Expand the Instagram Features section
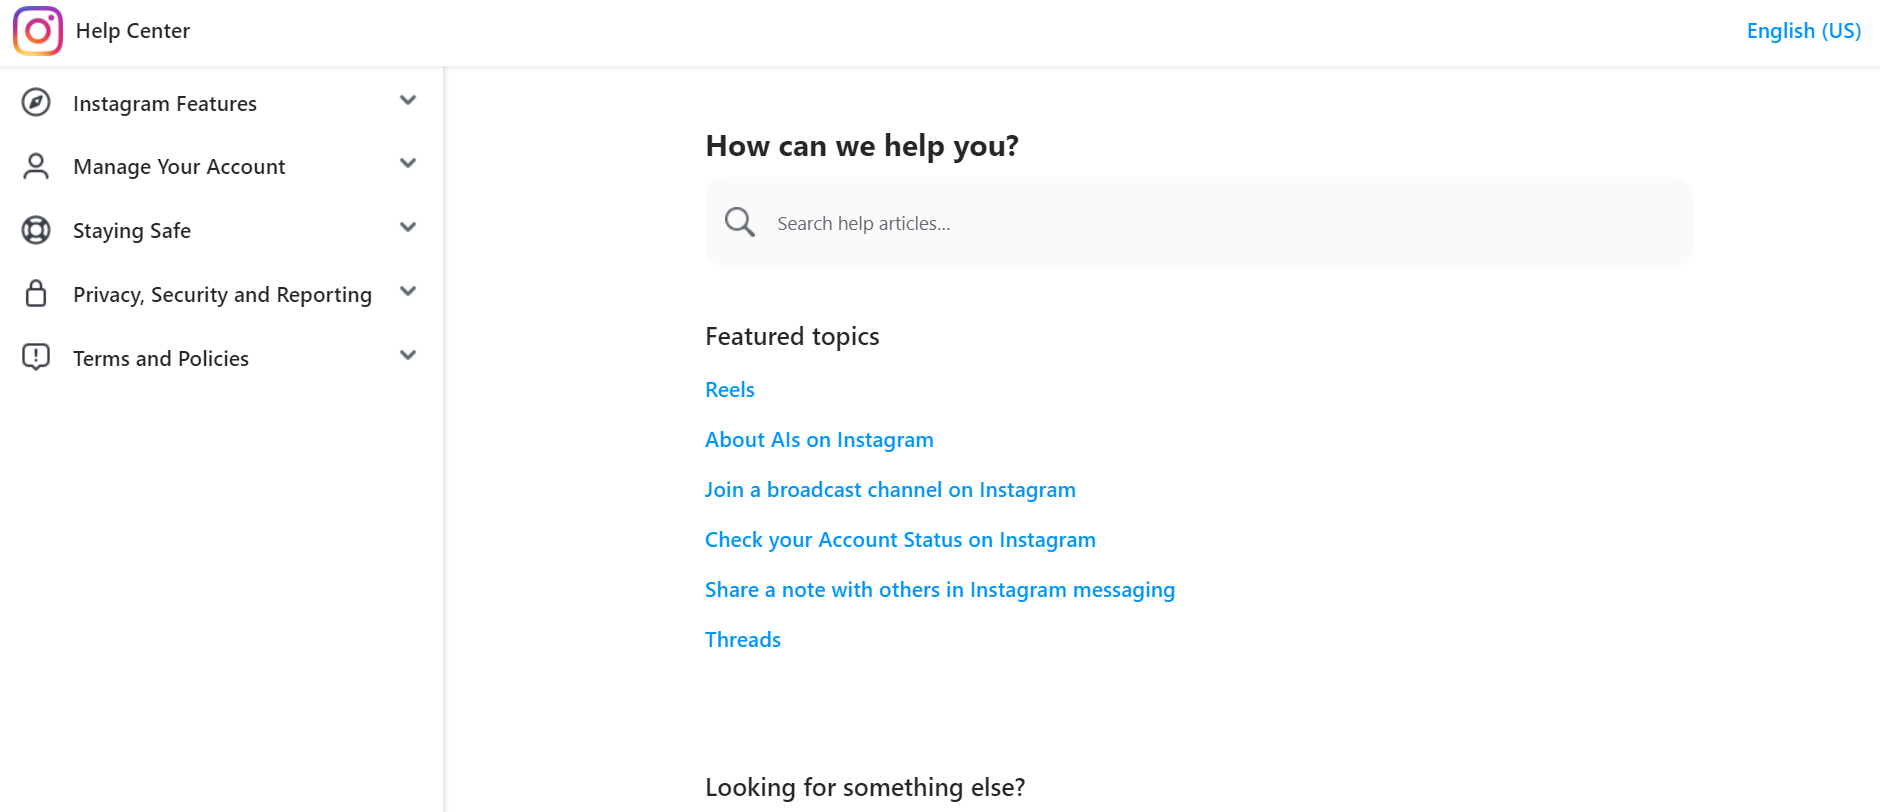Viewport: 1880px width, 812px height. click(408, 100)
